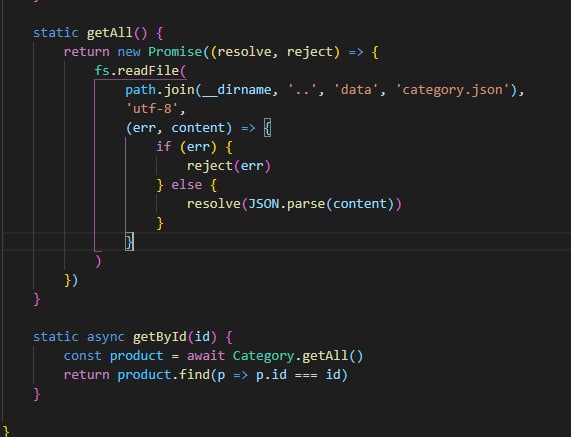Click the highlighted opening brace after '(err, content) =>'
The image size is (571, 437).
267,128
